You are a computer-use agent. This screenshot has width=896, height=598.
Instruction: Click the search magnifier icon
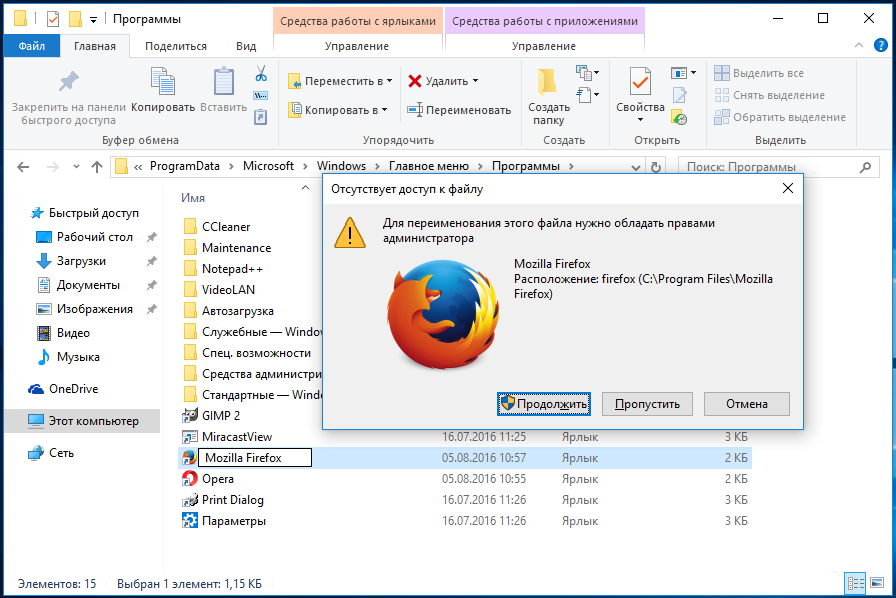(x=866, y=167)
